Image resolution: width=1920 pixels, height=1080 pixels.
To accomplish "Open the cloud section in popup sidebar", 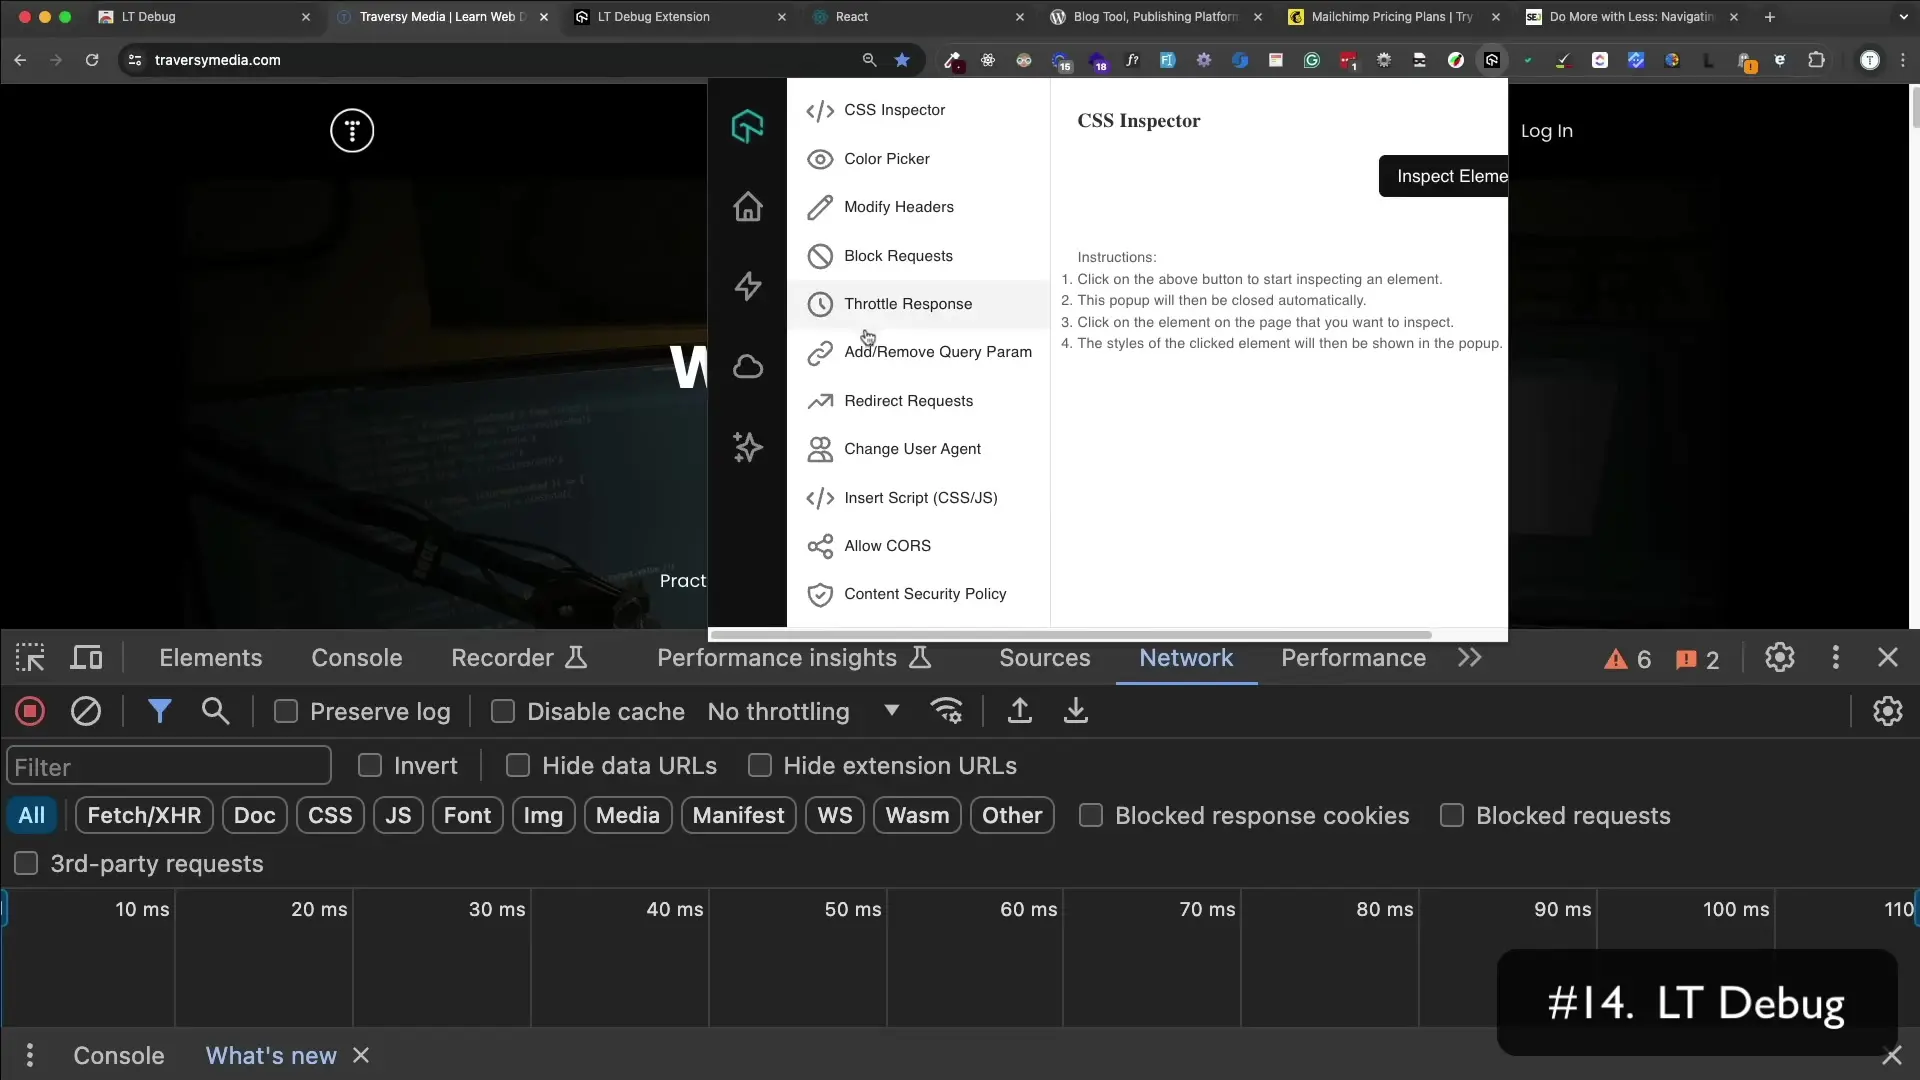I will click(748, 367).
